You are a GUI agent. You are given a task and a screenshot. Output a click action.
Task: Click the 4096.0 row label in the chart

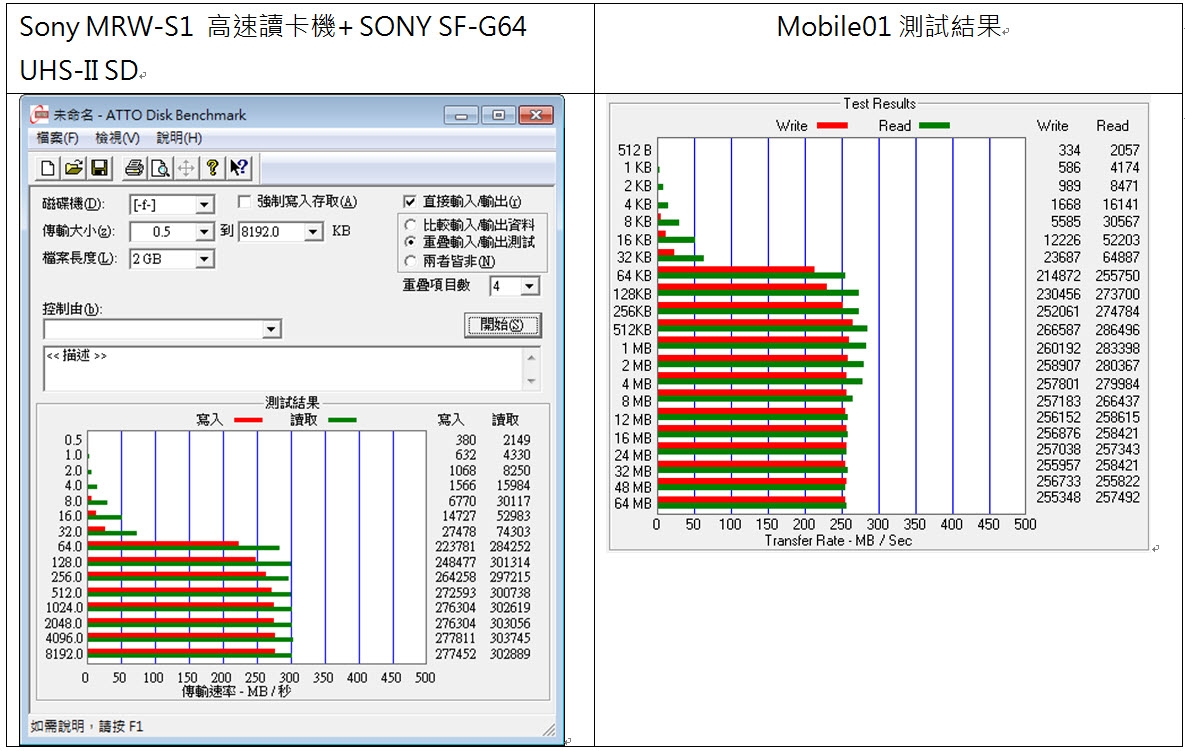coord(63,638)
